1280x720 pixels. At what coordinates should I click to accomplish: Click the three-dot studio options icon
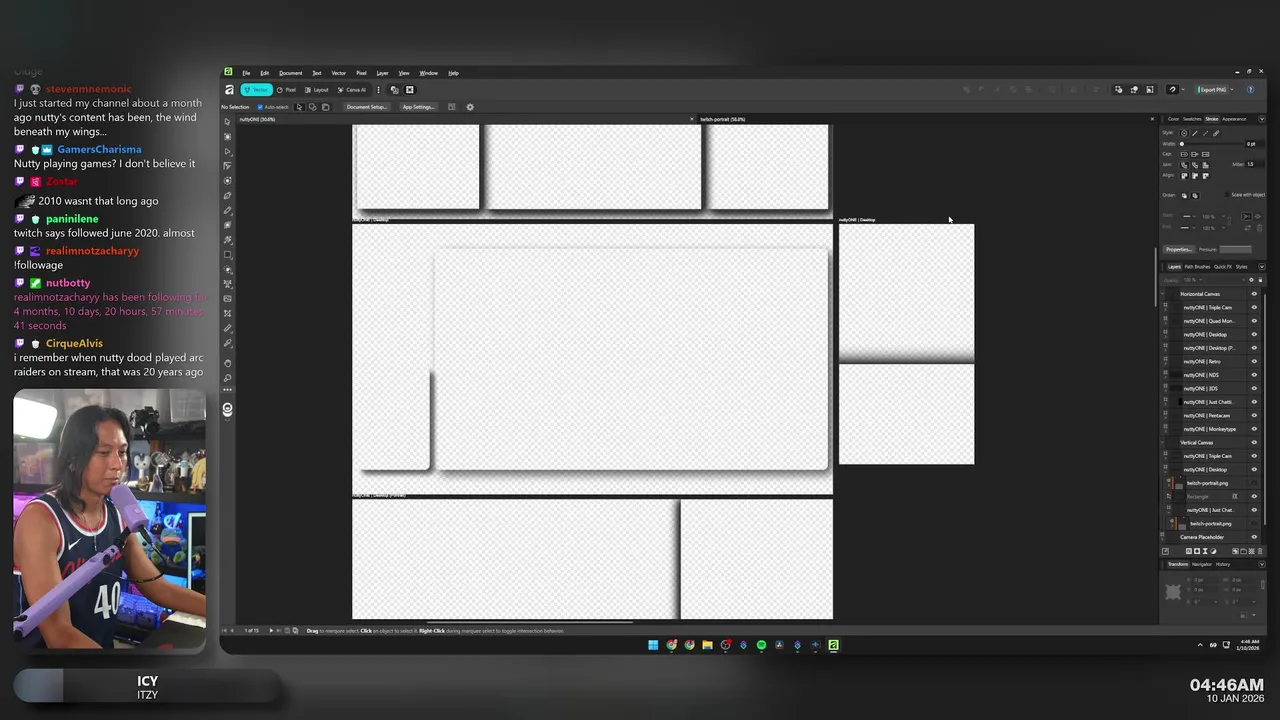[378, 90]
